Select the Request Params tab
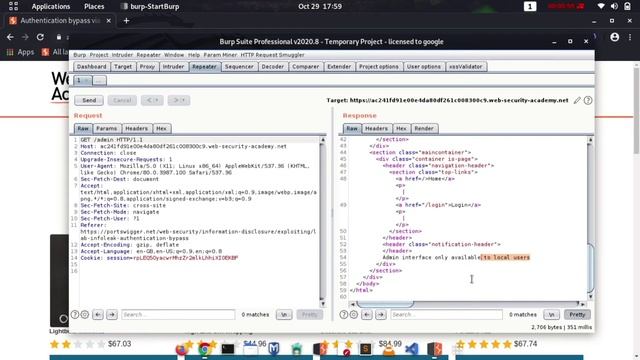 tap(107, 129)
